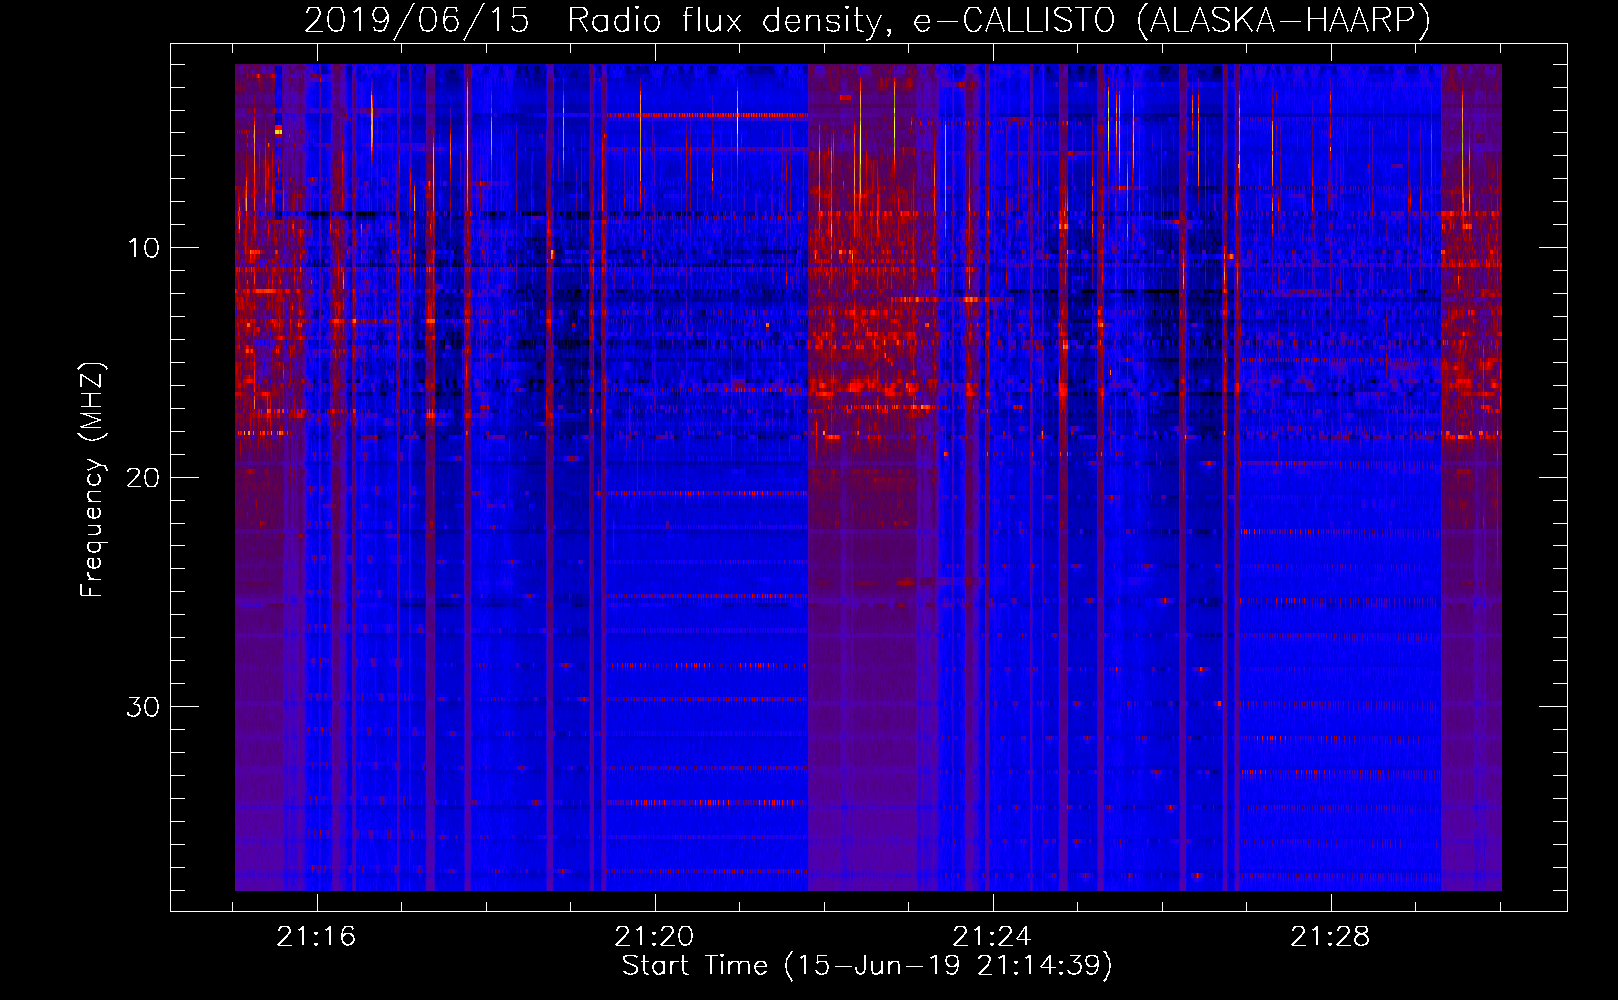Click the 21:24 time tick label
1618x1000 pixels.
click(991, 936)
